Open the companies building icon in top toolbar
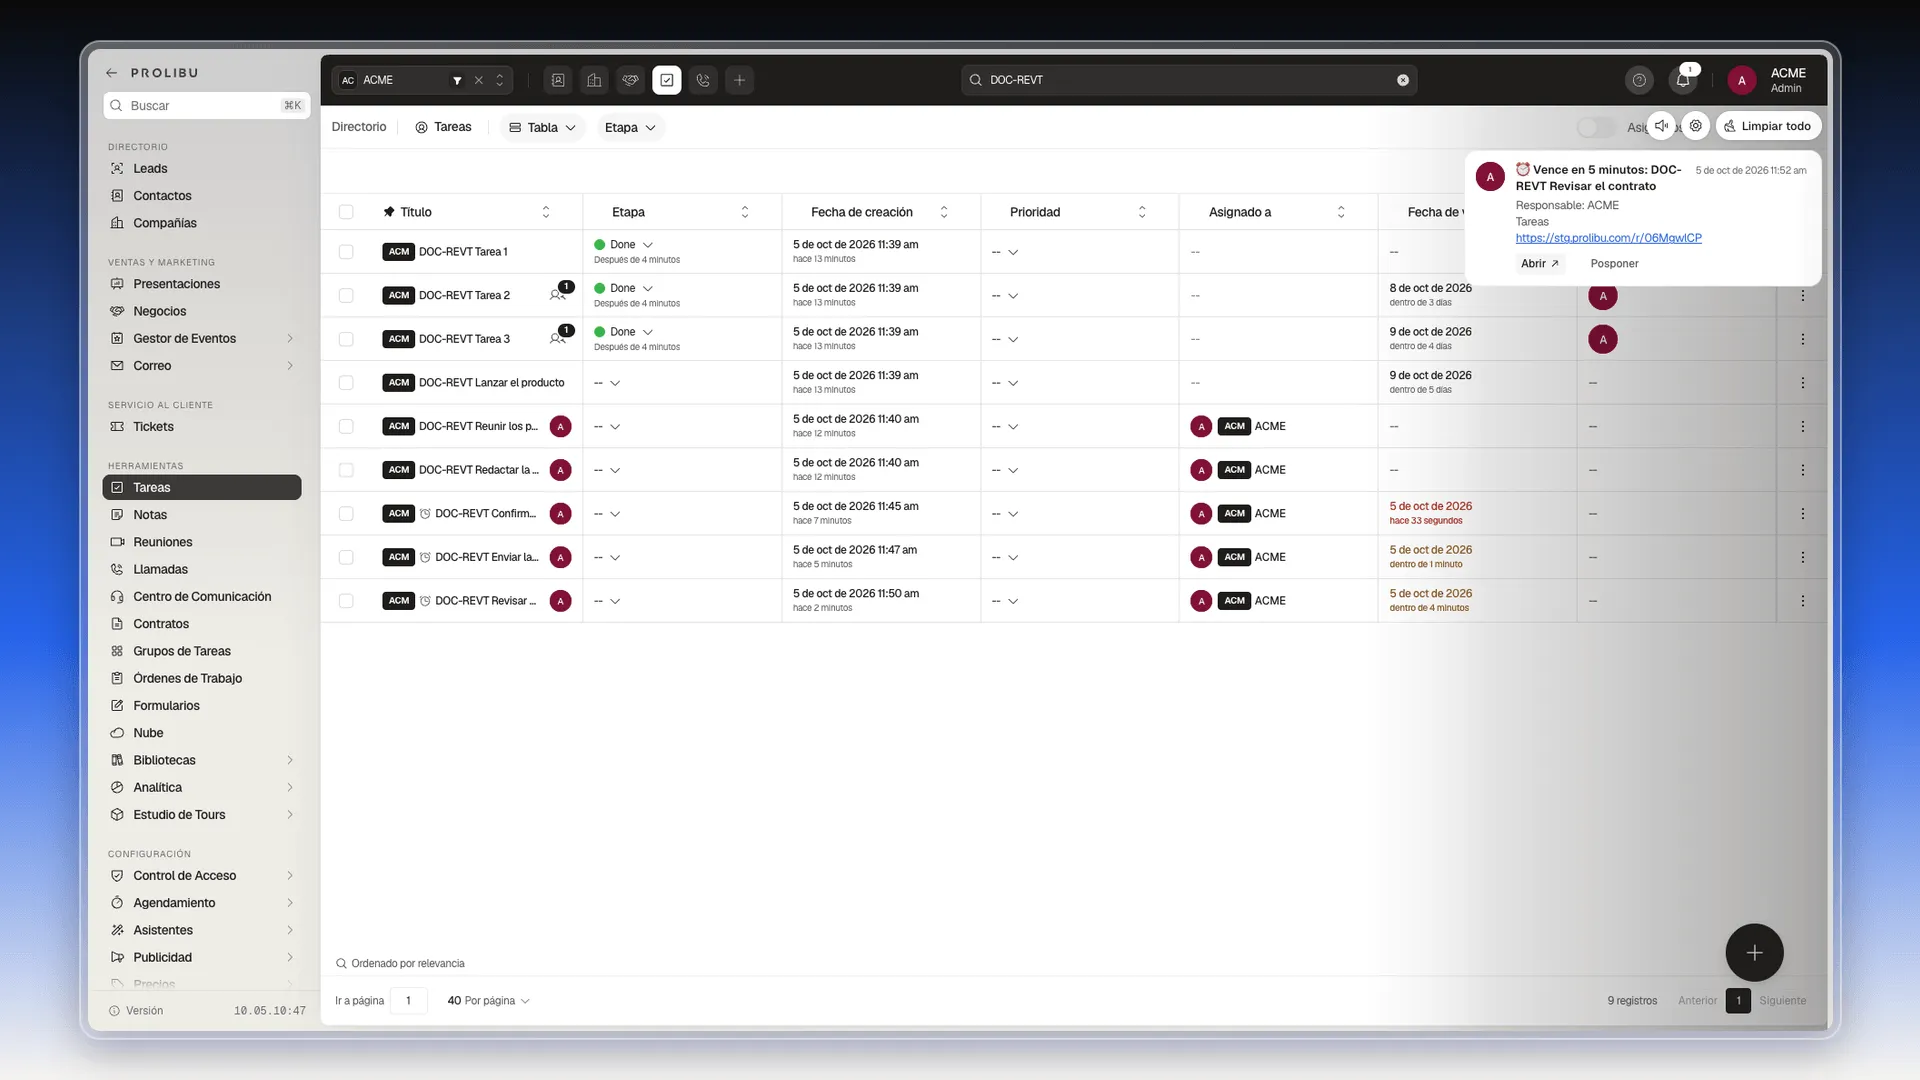This screenshot has height=1080, width=1920. tap(594, 80)
